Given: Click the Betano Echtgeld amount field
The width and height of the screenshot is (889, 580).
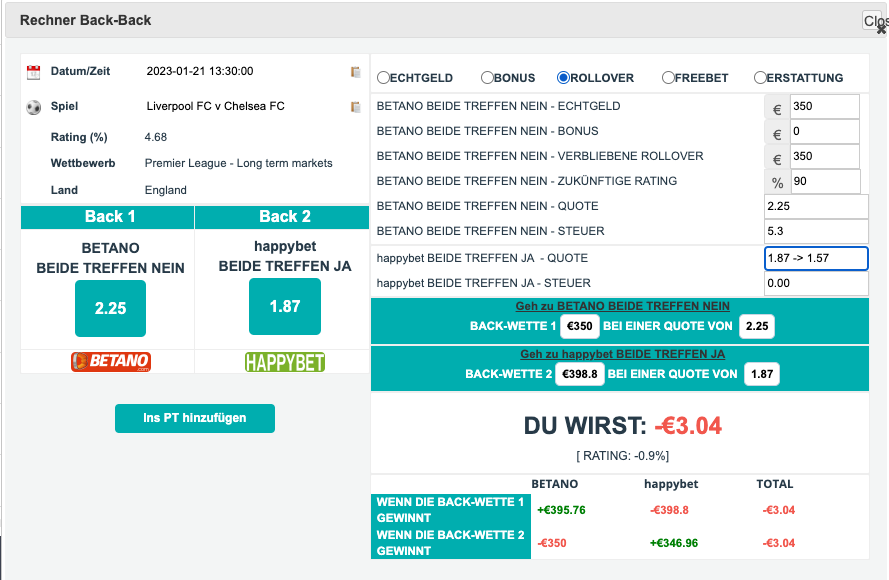Looking at the screenshot, I should coord(824,107).
